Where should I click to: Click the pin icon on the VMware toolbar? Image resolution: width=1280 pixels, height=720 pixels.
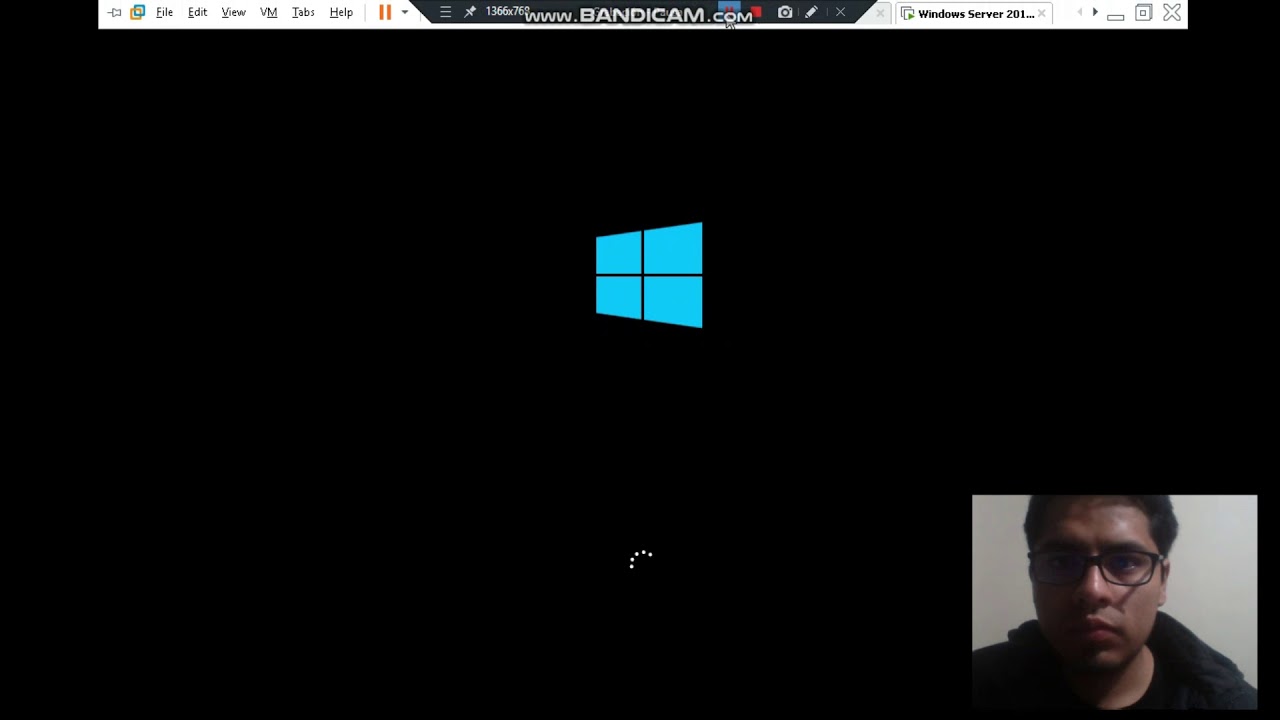[x=114, y=13]
